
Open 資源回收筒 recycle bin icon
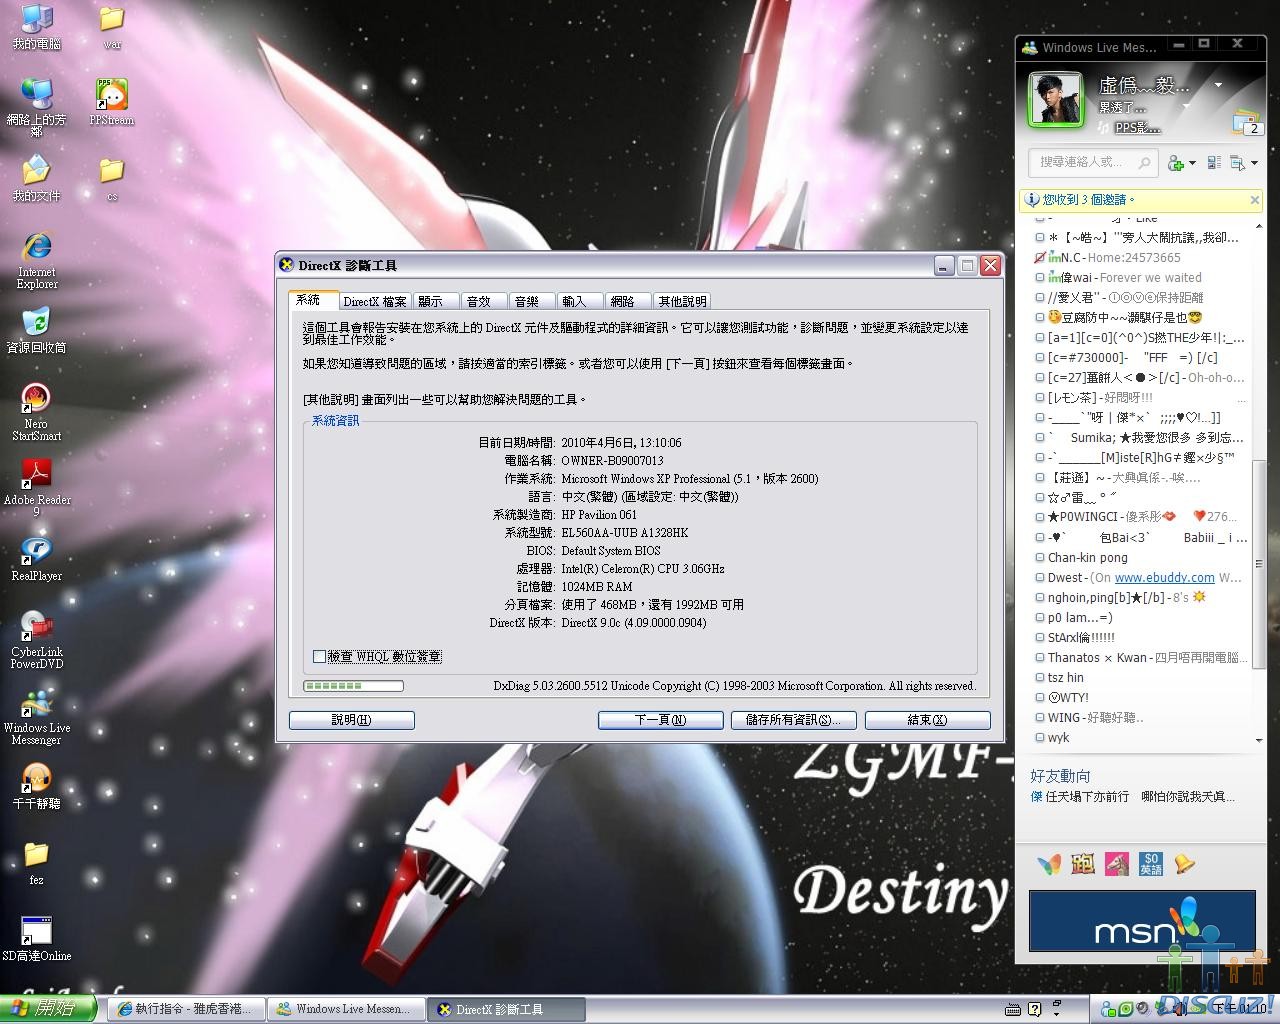(36, 331)
